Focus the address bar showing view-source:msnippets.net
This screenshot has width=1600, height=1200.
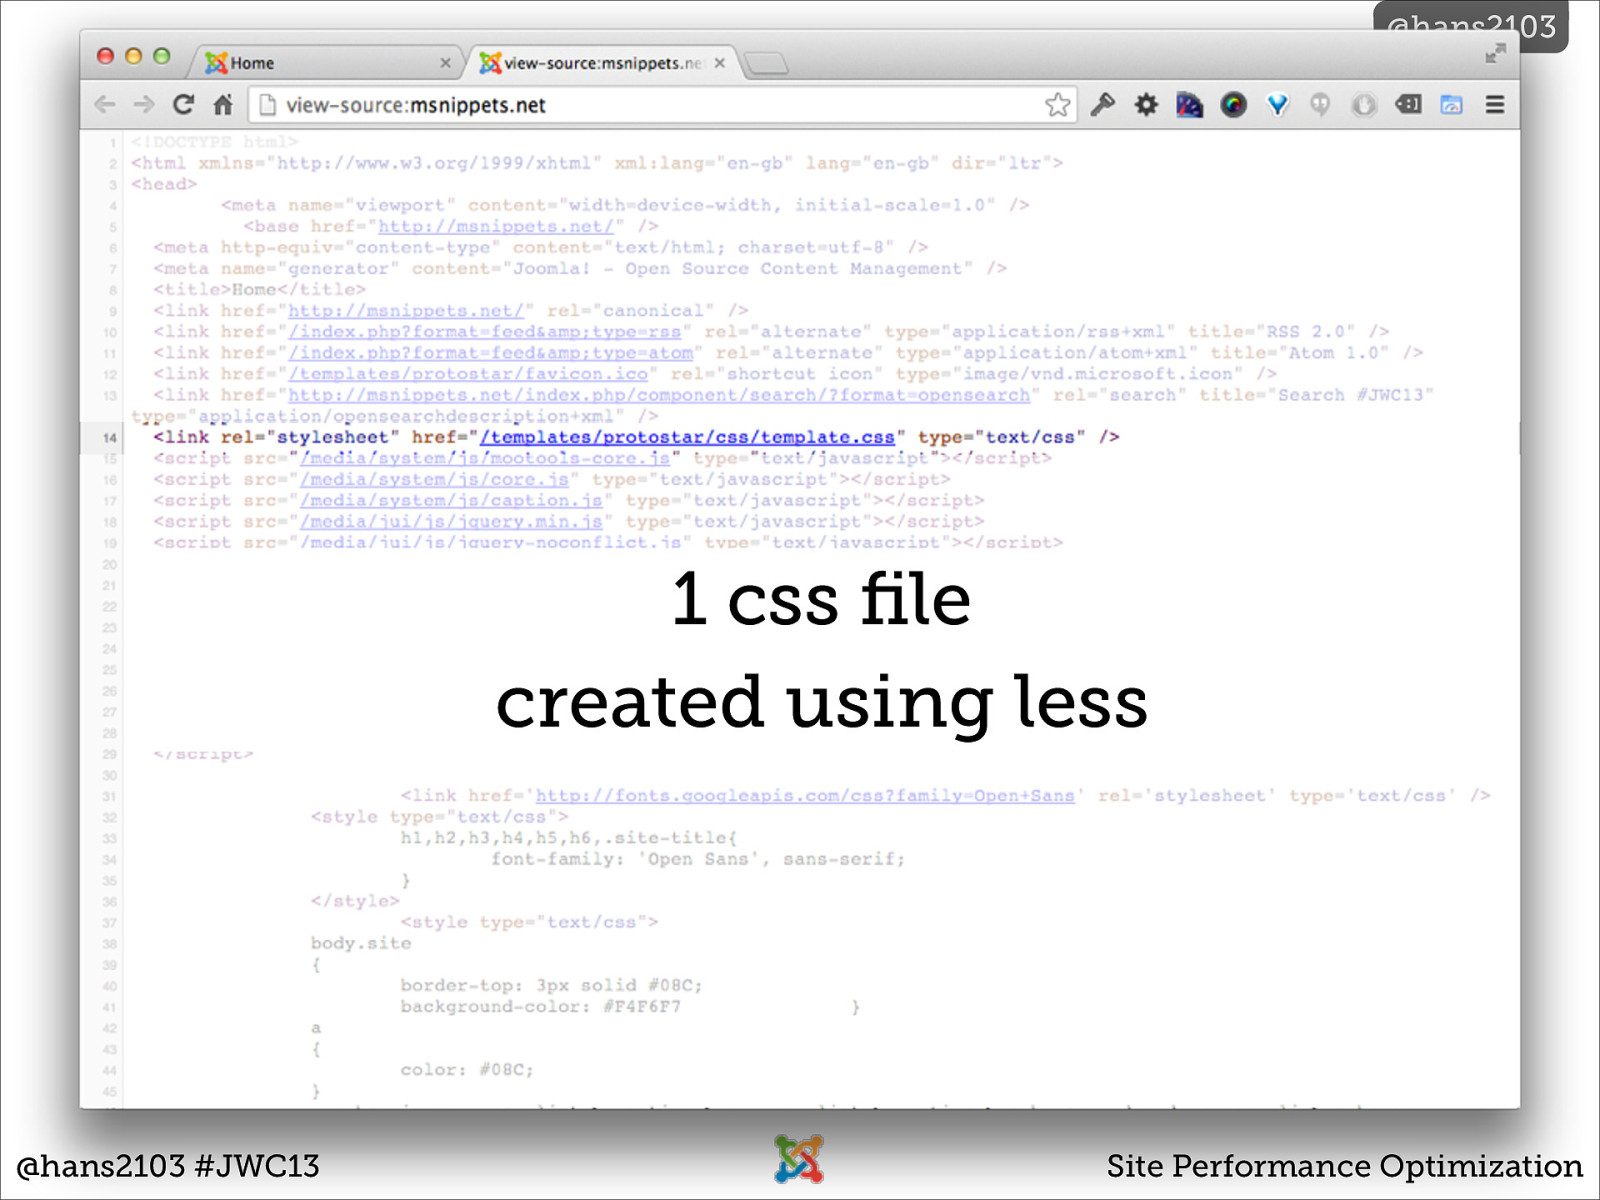tap(660, 105)
